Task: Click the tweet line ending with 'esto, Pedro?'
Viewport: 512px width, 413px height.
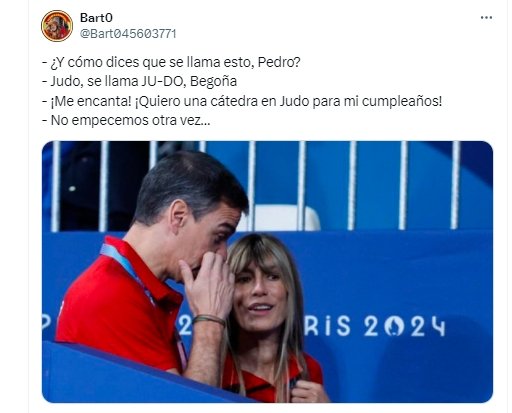Action: tap(171, 62)
